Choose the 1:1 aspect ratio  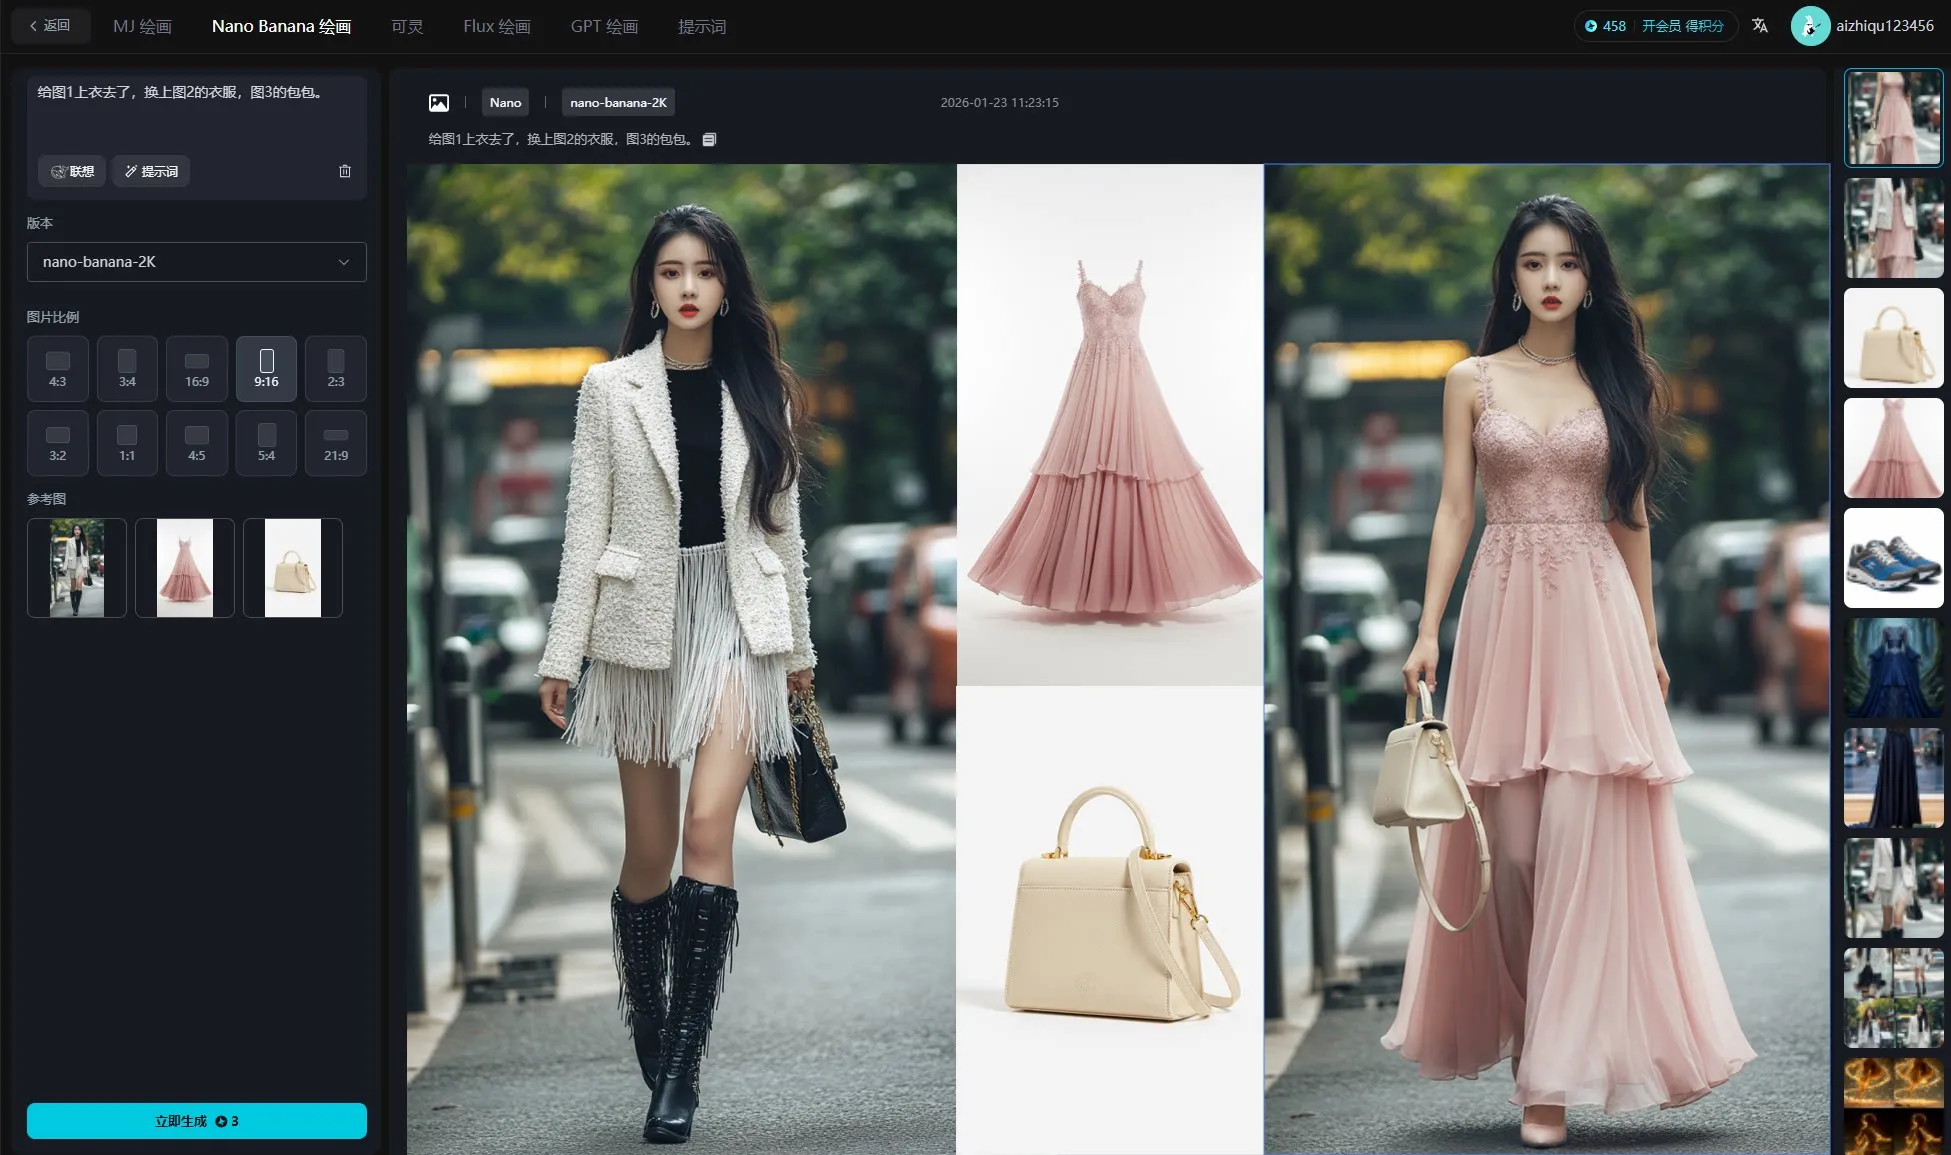coord(127,443)
